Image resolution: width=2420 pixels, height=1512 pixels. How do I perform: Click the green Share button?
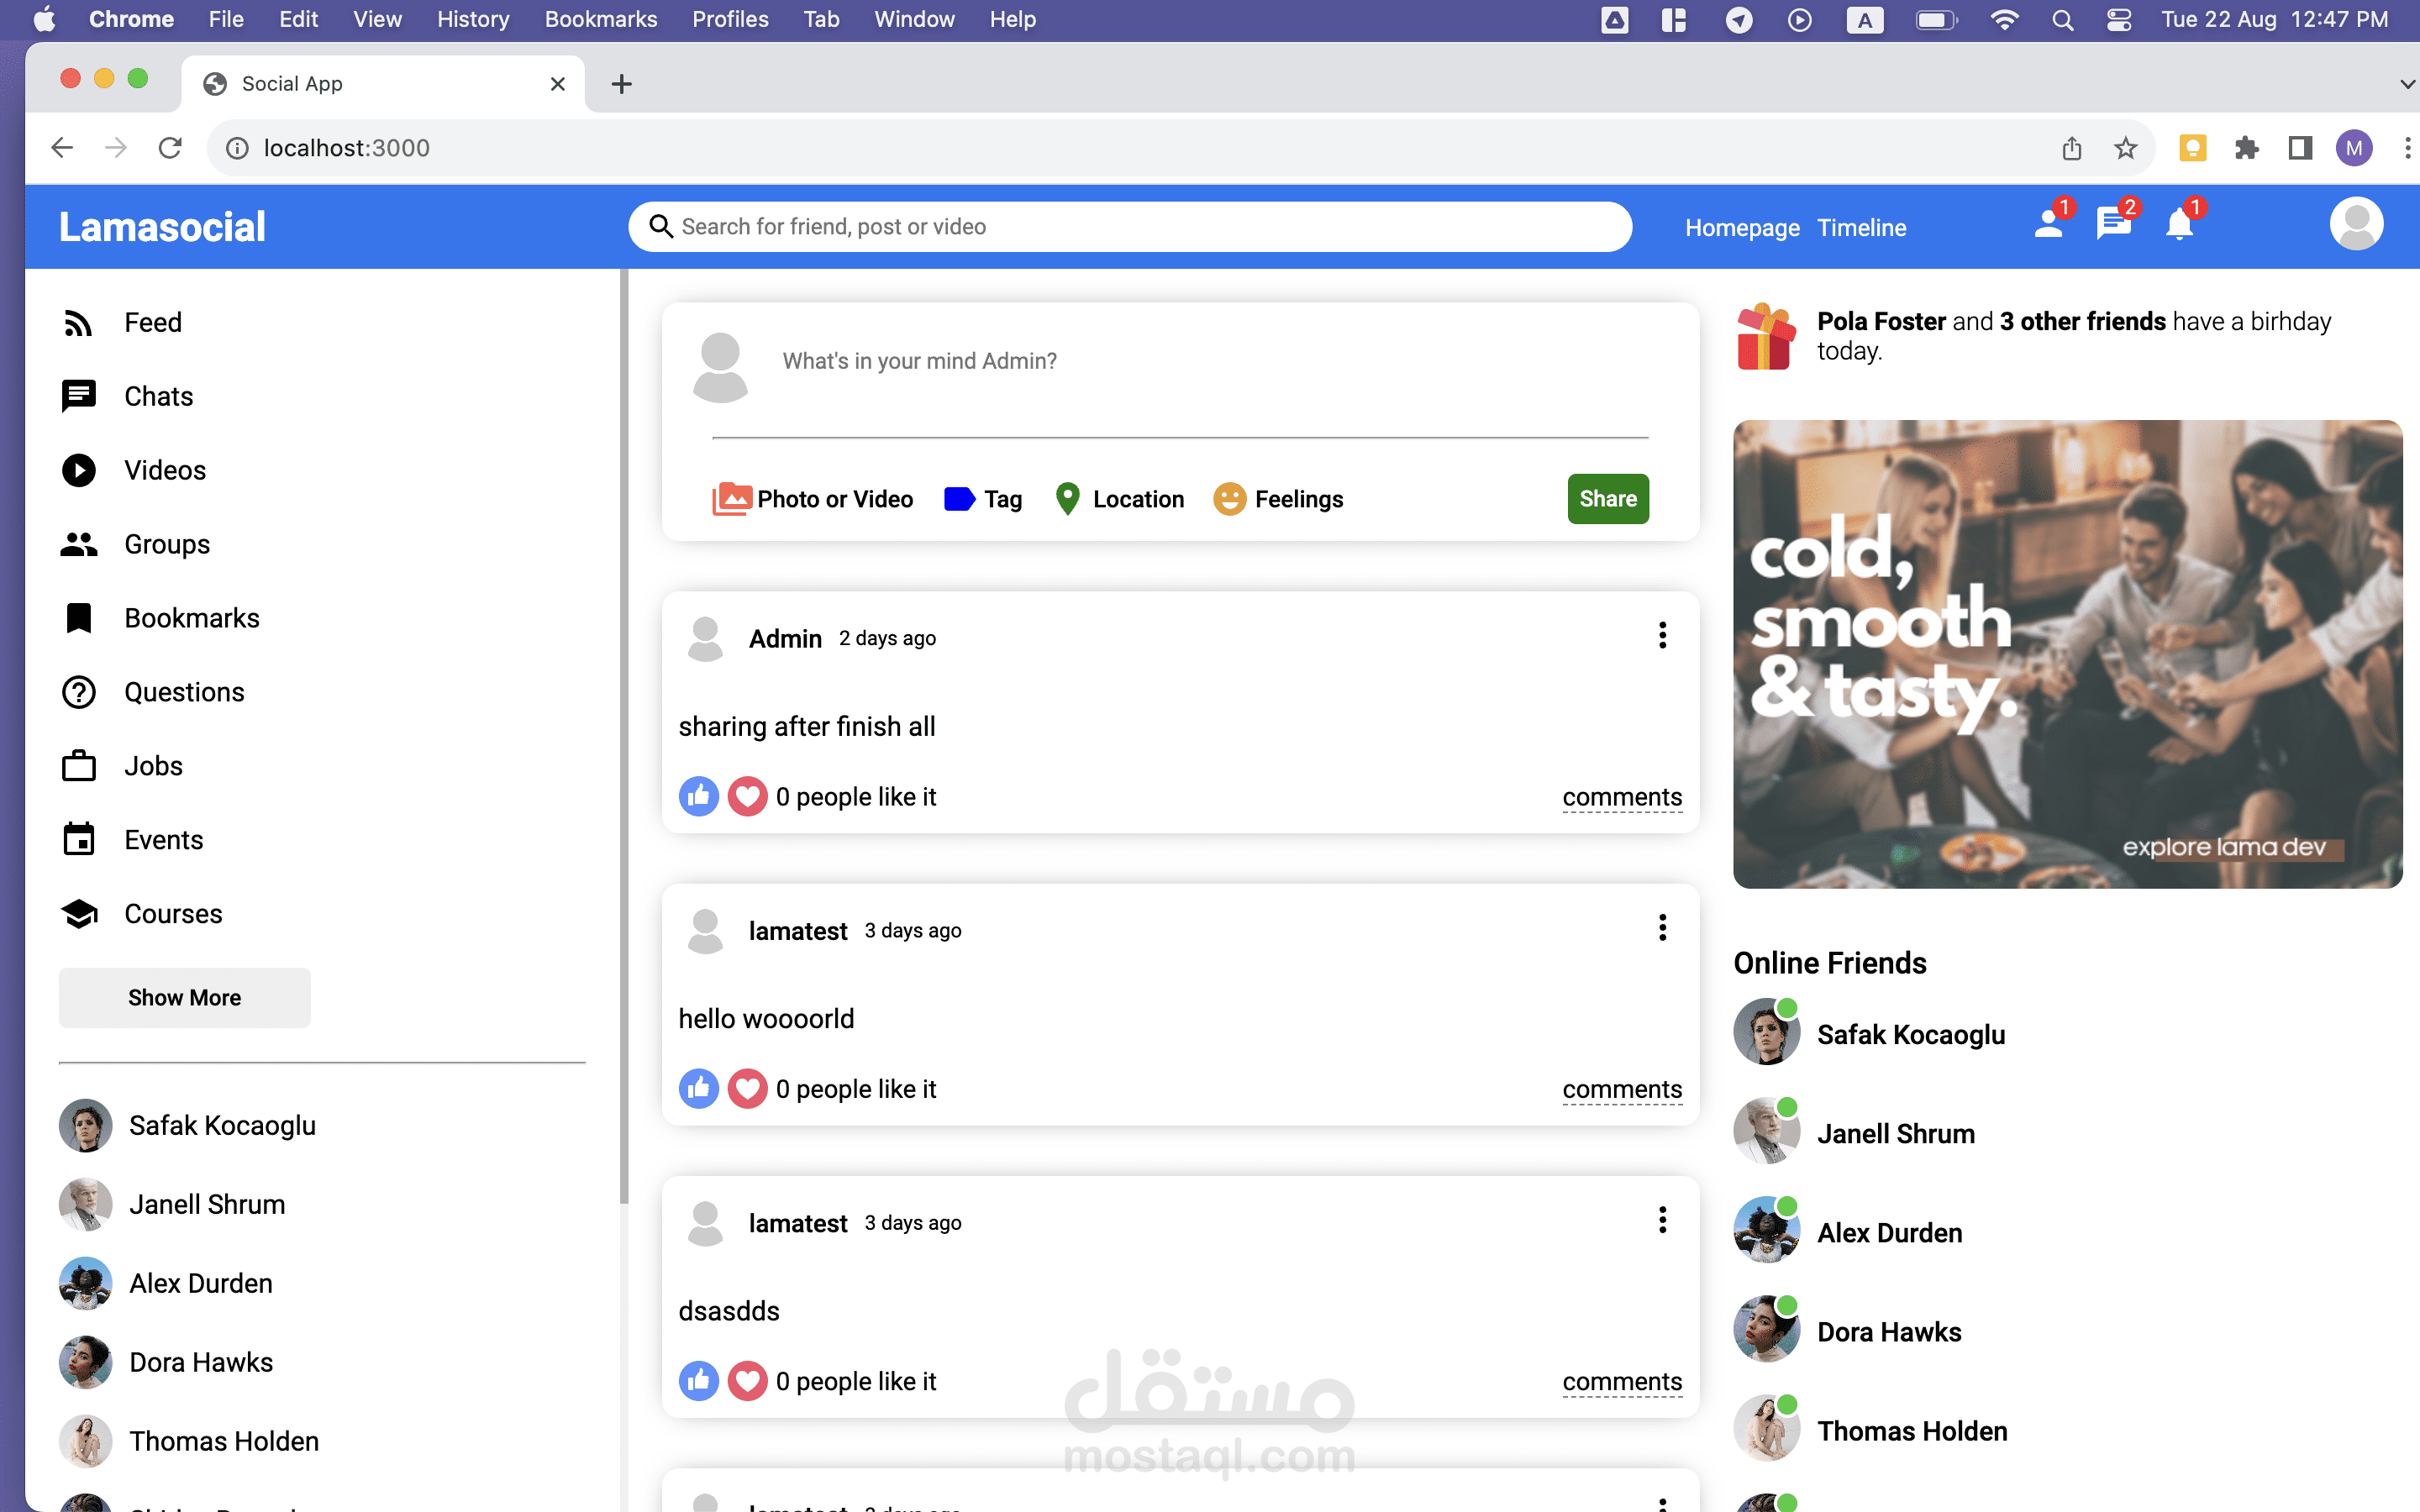point(1608,498)
